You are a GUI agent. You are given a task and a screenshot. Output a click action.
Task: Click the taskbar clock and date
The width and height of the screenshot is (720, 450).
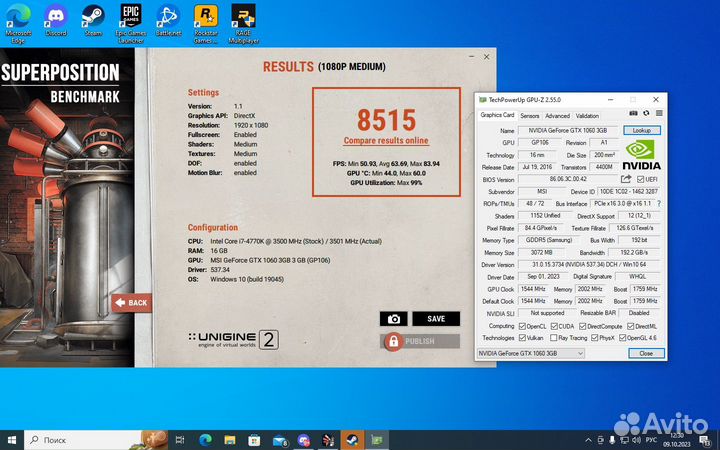[676, 440]
